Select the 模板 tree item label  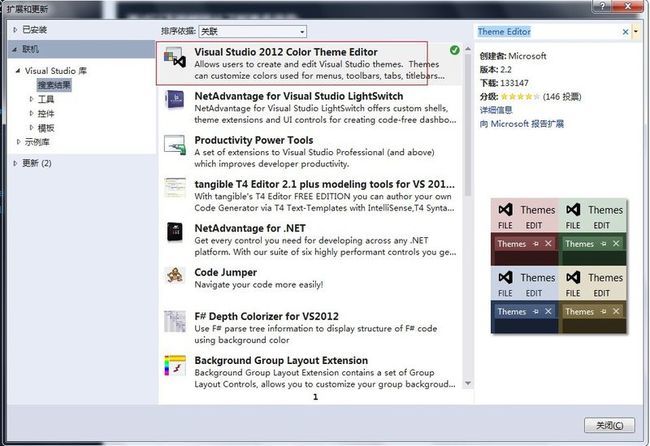(x=46, y=128)
